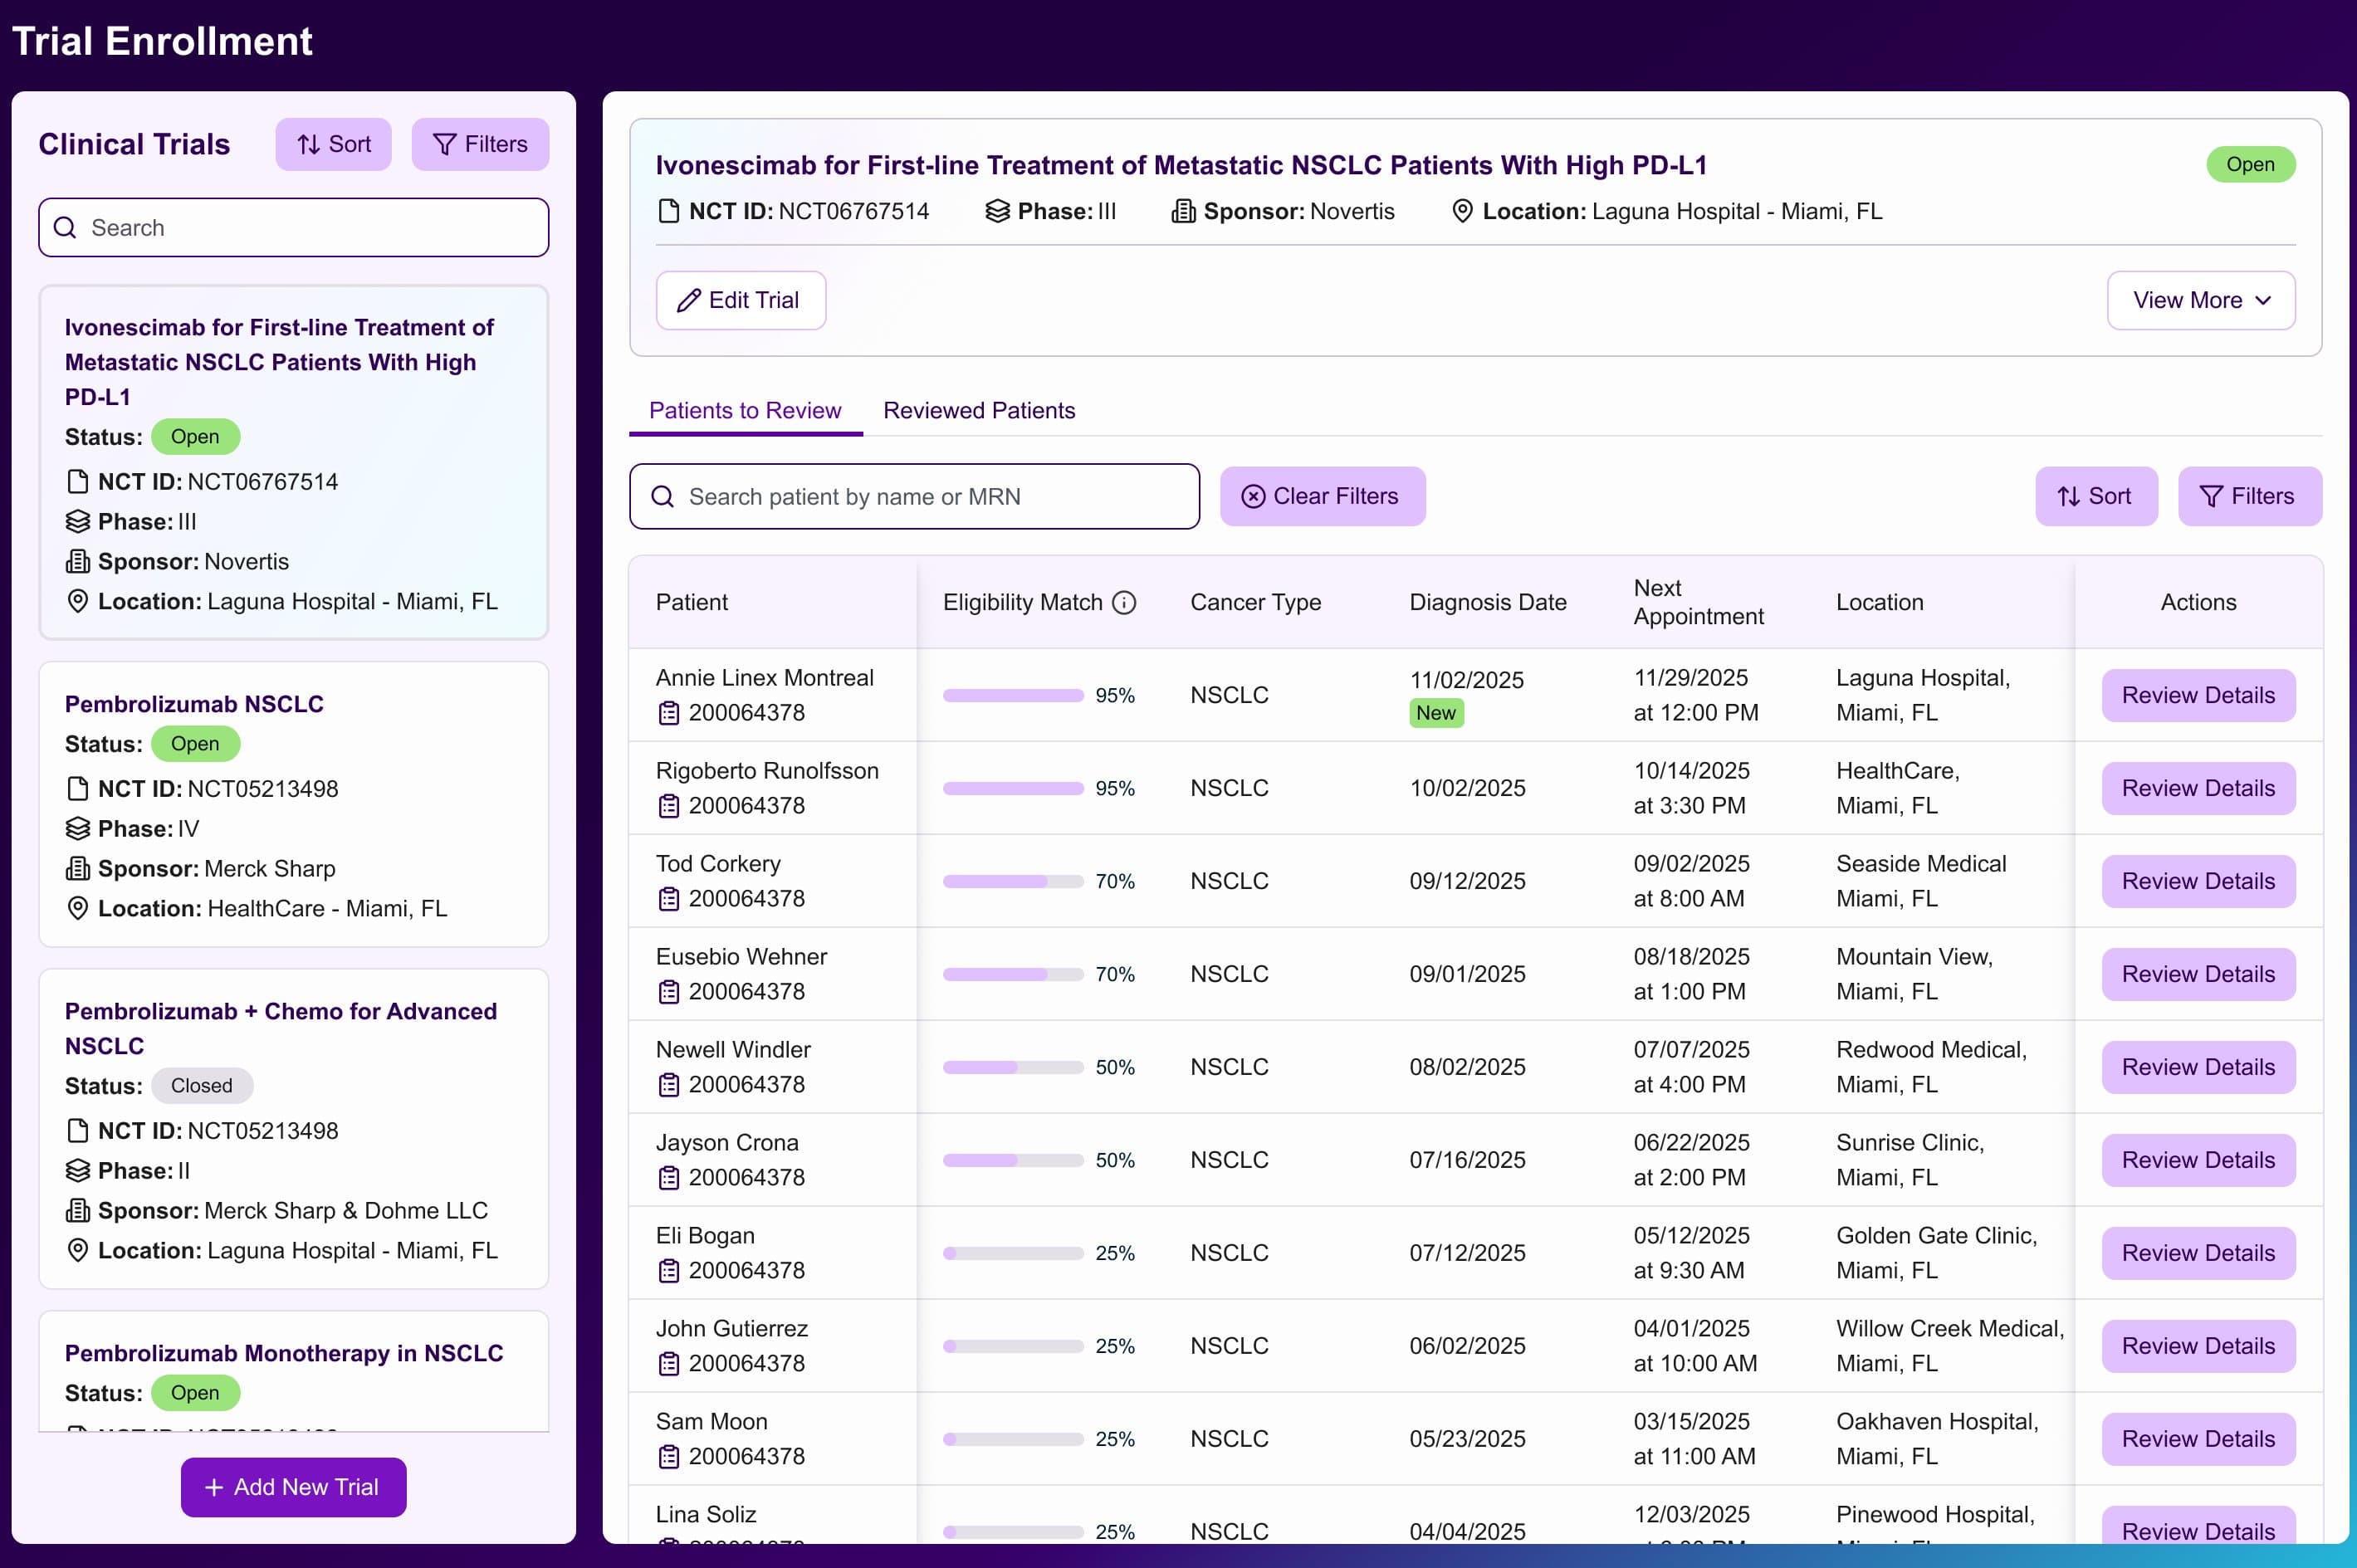
Task: Click MRN clipboard icon under Tod Corkery
Action: tap(669, 899)
